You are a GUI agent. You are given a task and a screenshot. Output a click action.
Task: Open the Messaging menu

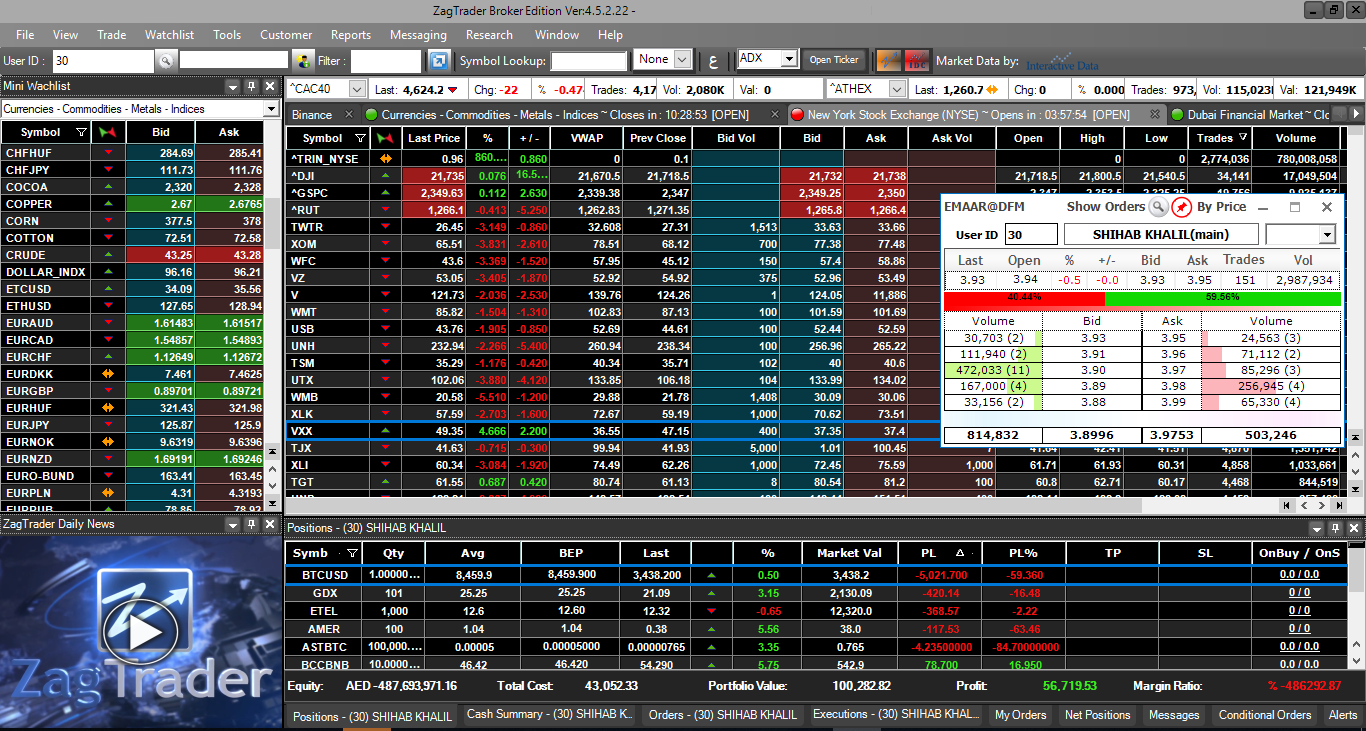(x=418, y=35)
